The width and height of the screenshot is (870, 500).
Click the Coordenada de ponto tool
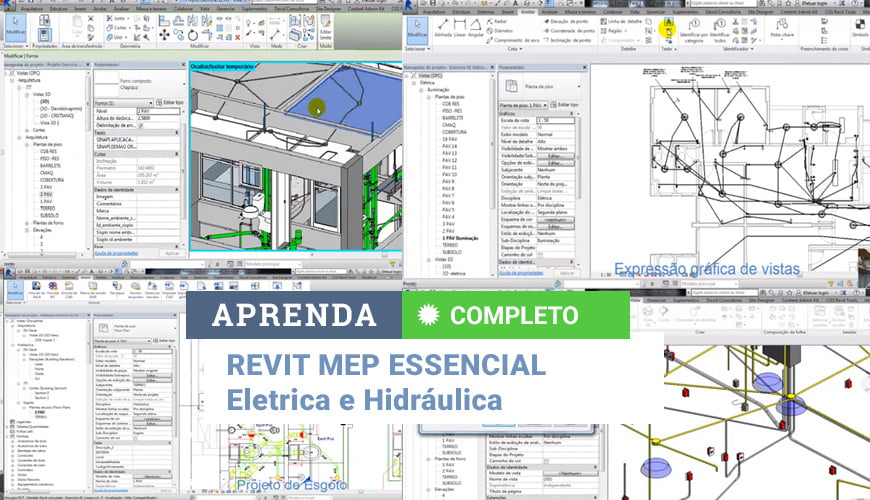pyautogui.click(x=569, y=31)
